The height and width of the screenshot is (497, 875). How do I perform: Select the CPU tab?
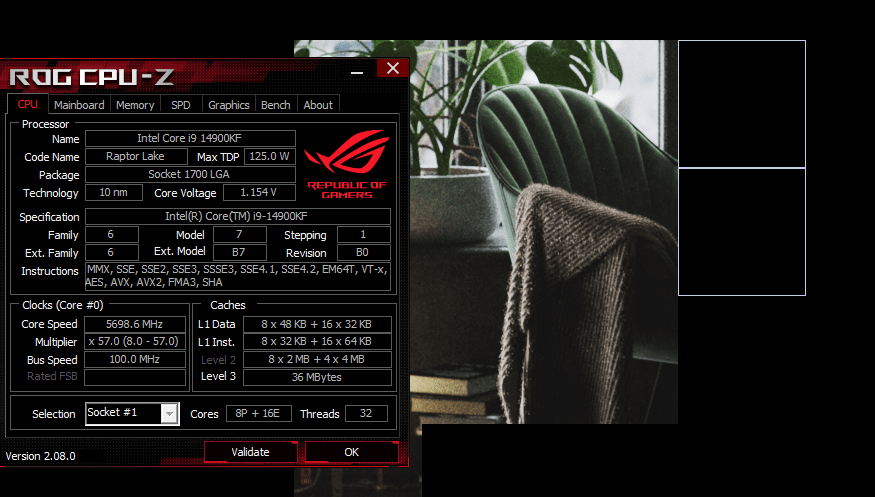[27, 104]
